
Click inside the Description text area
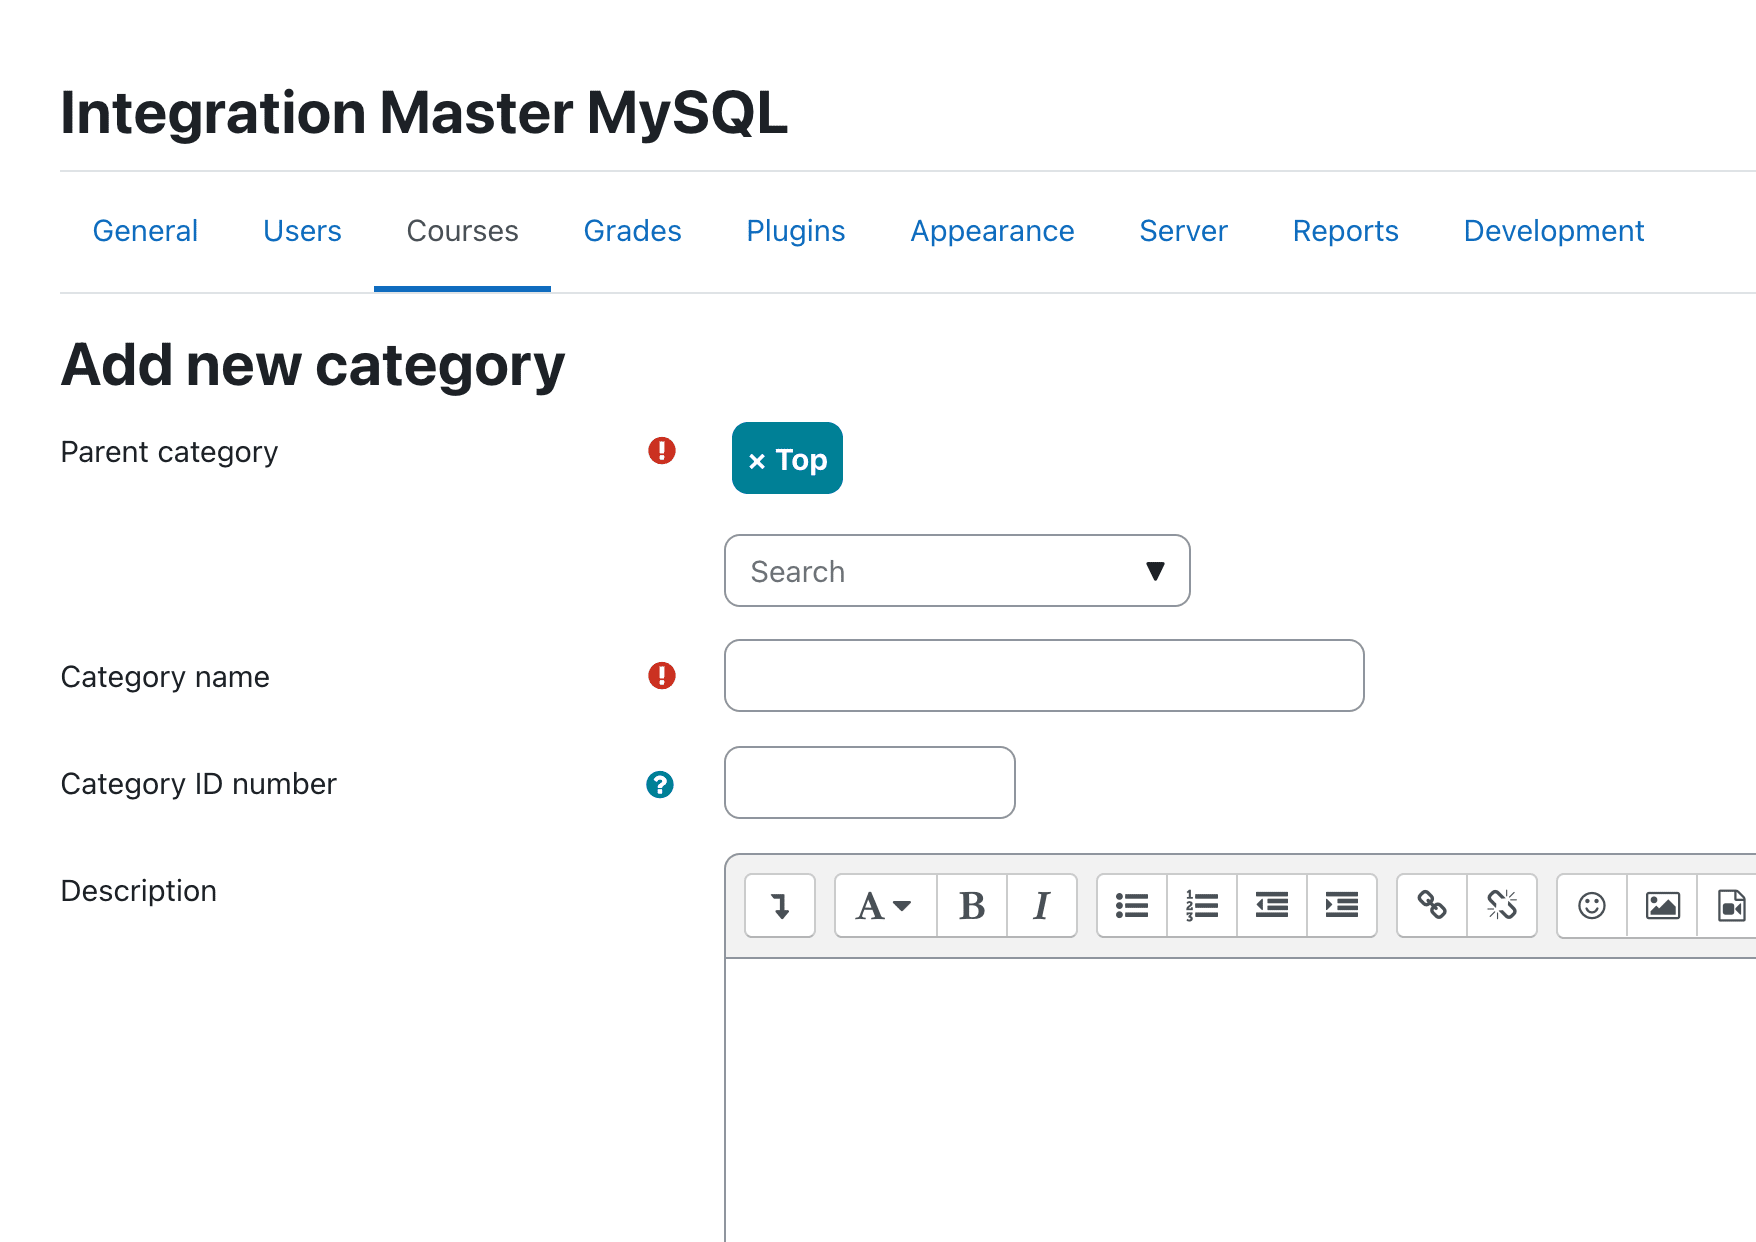coord(1240,1100)
